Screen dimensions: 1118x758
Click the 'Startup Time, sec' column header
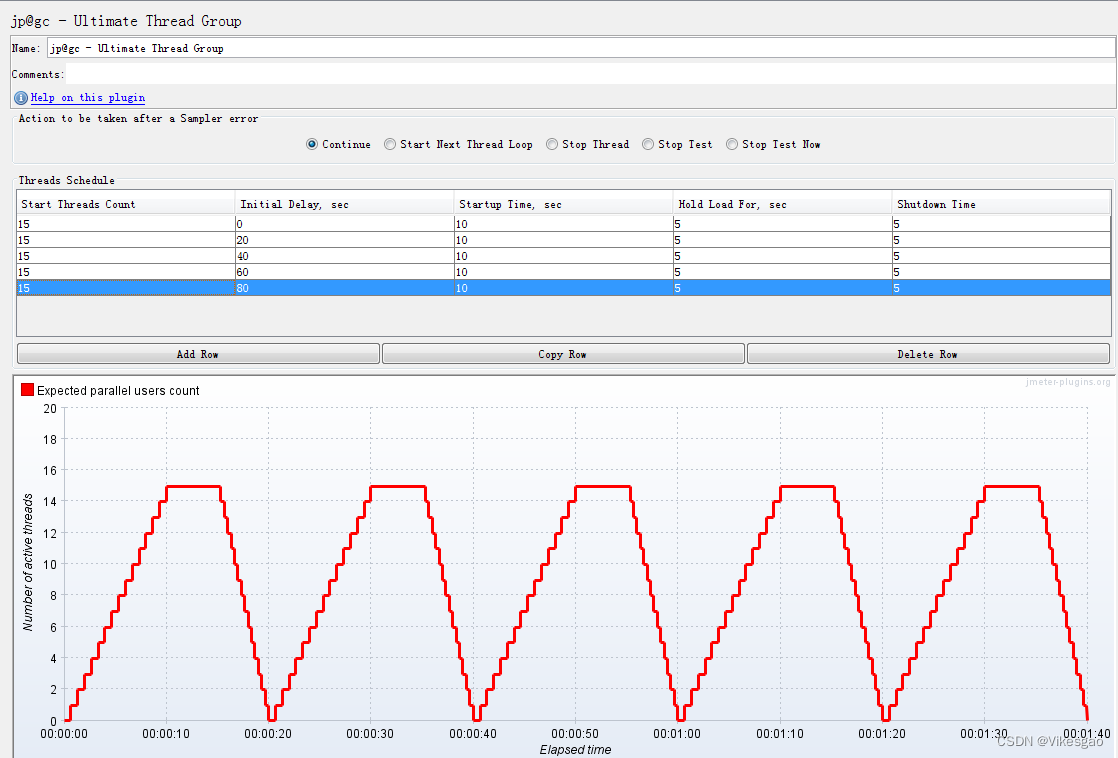coord(563,204)
